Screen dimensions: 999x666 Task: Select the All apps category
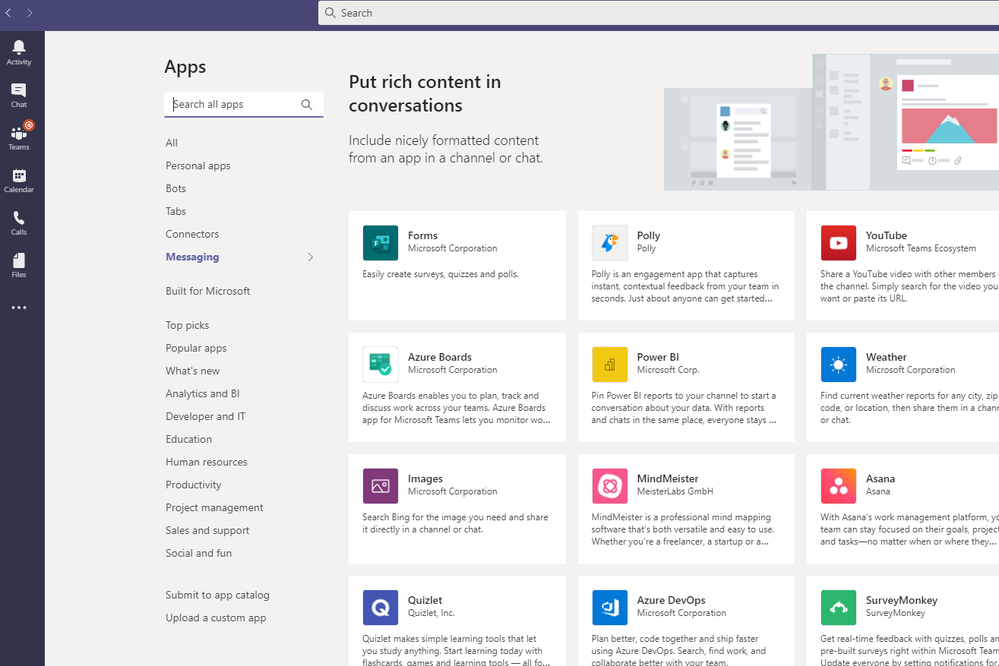(x=171, y=143)
